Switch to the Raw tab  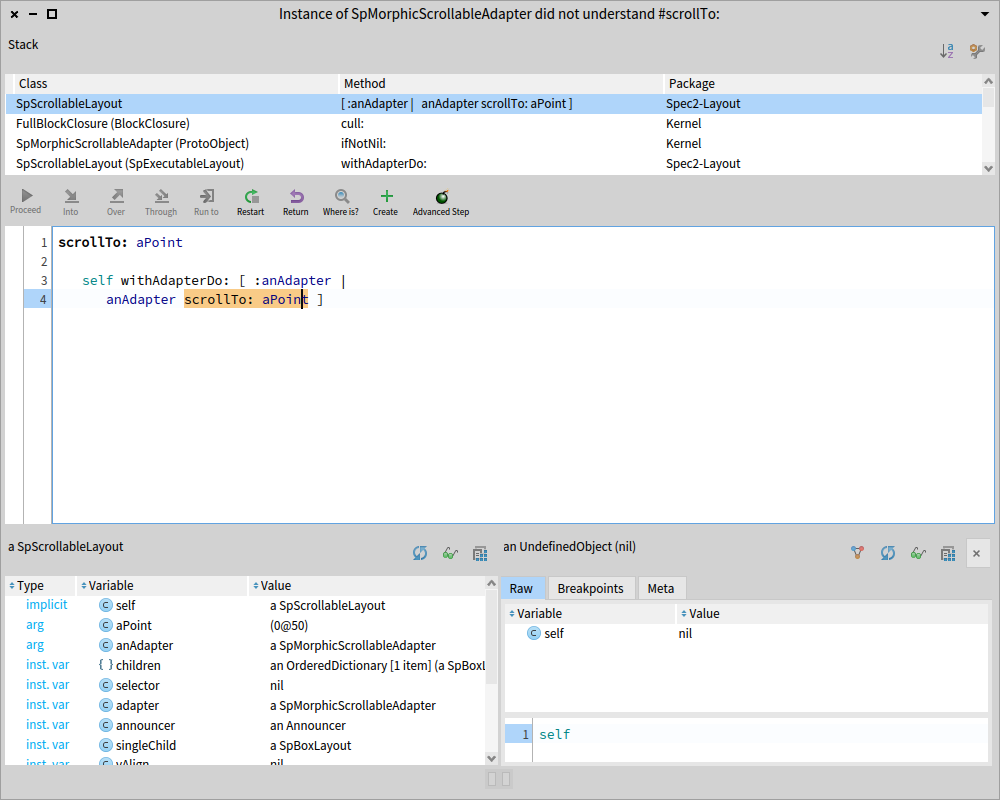[521, 588]
